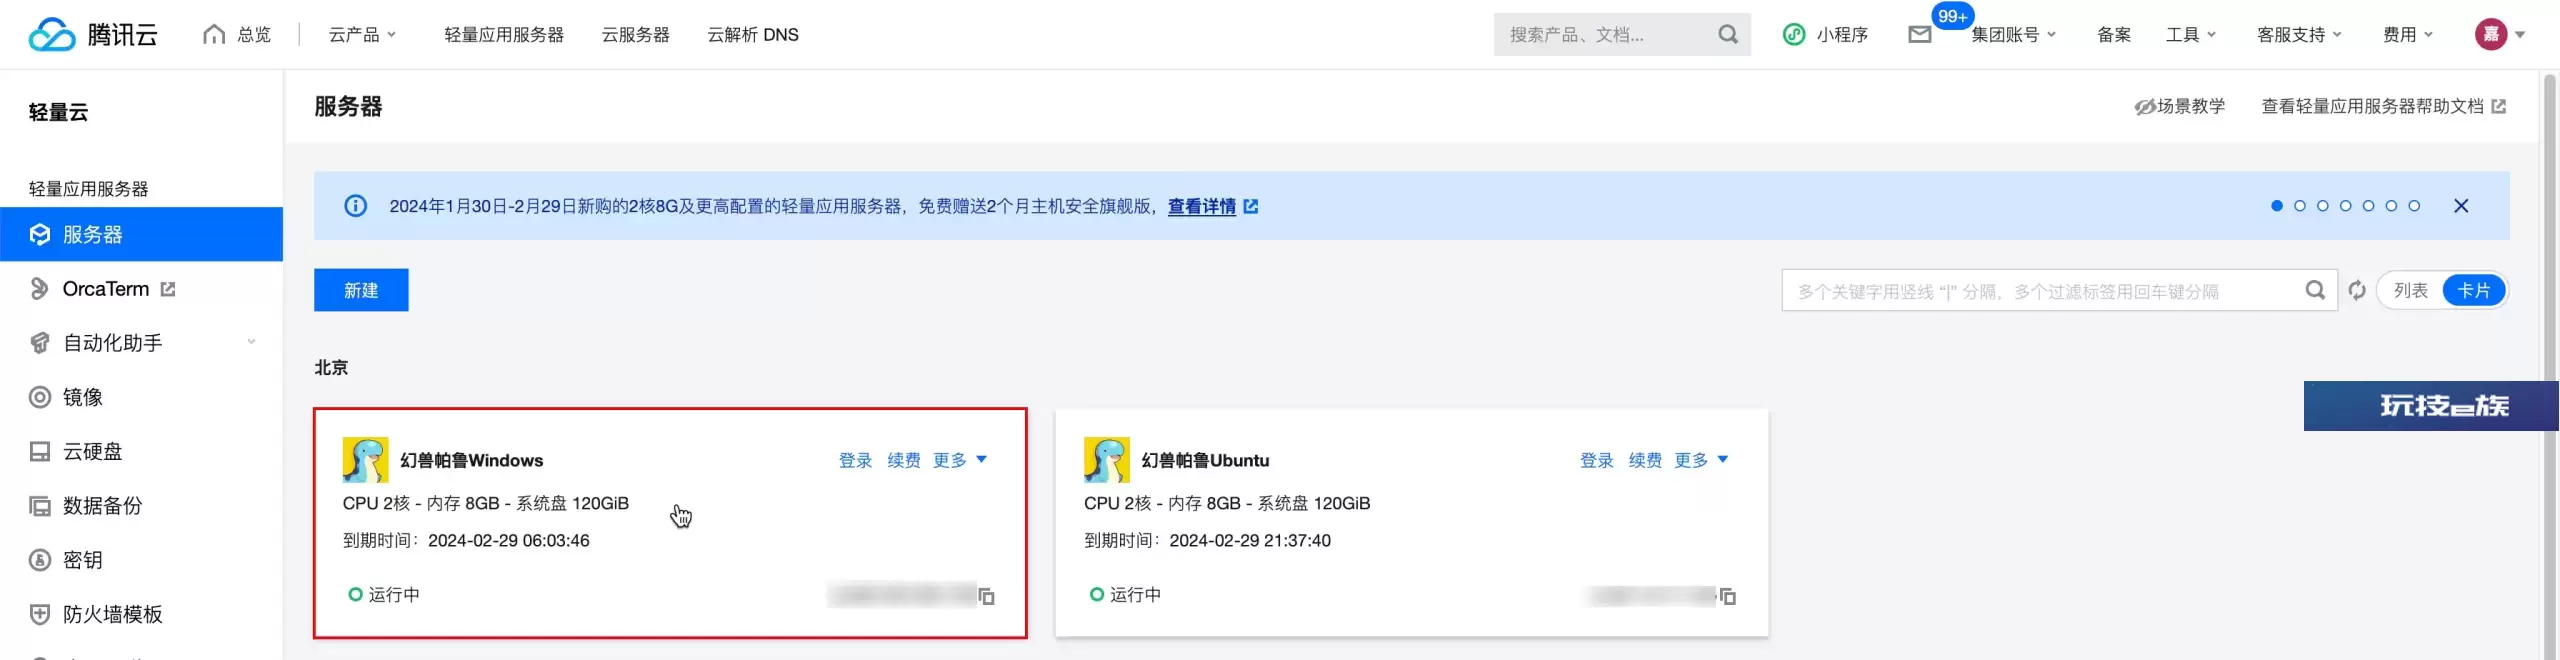
Task: Open the 费用 dropdown menu
Action: [x=2407, y=34]
